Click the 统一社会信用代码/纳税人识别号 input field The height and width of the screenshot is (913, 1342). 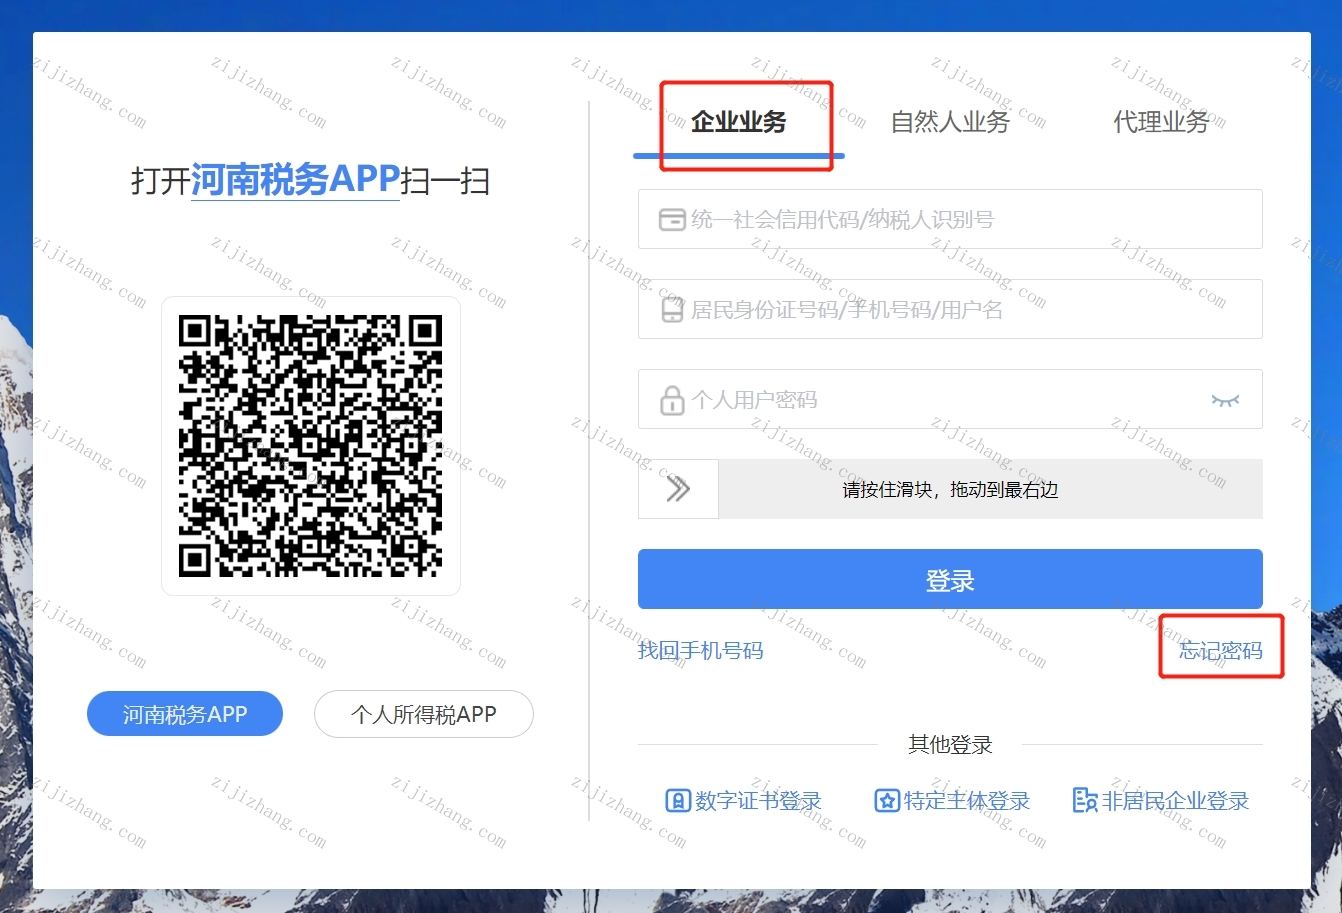pyautogui.click(x=950, y=219)
